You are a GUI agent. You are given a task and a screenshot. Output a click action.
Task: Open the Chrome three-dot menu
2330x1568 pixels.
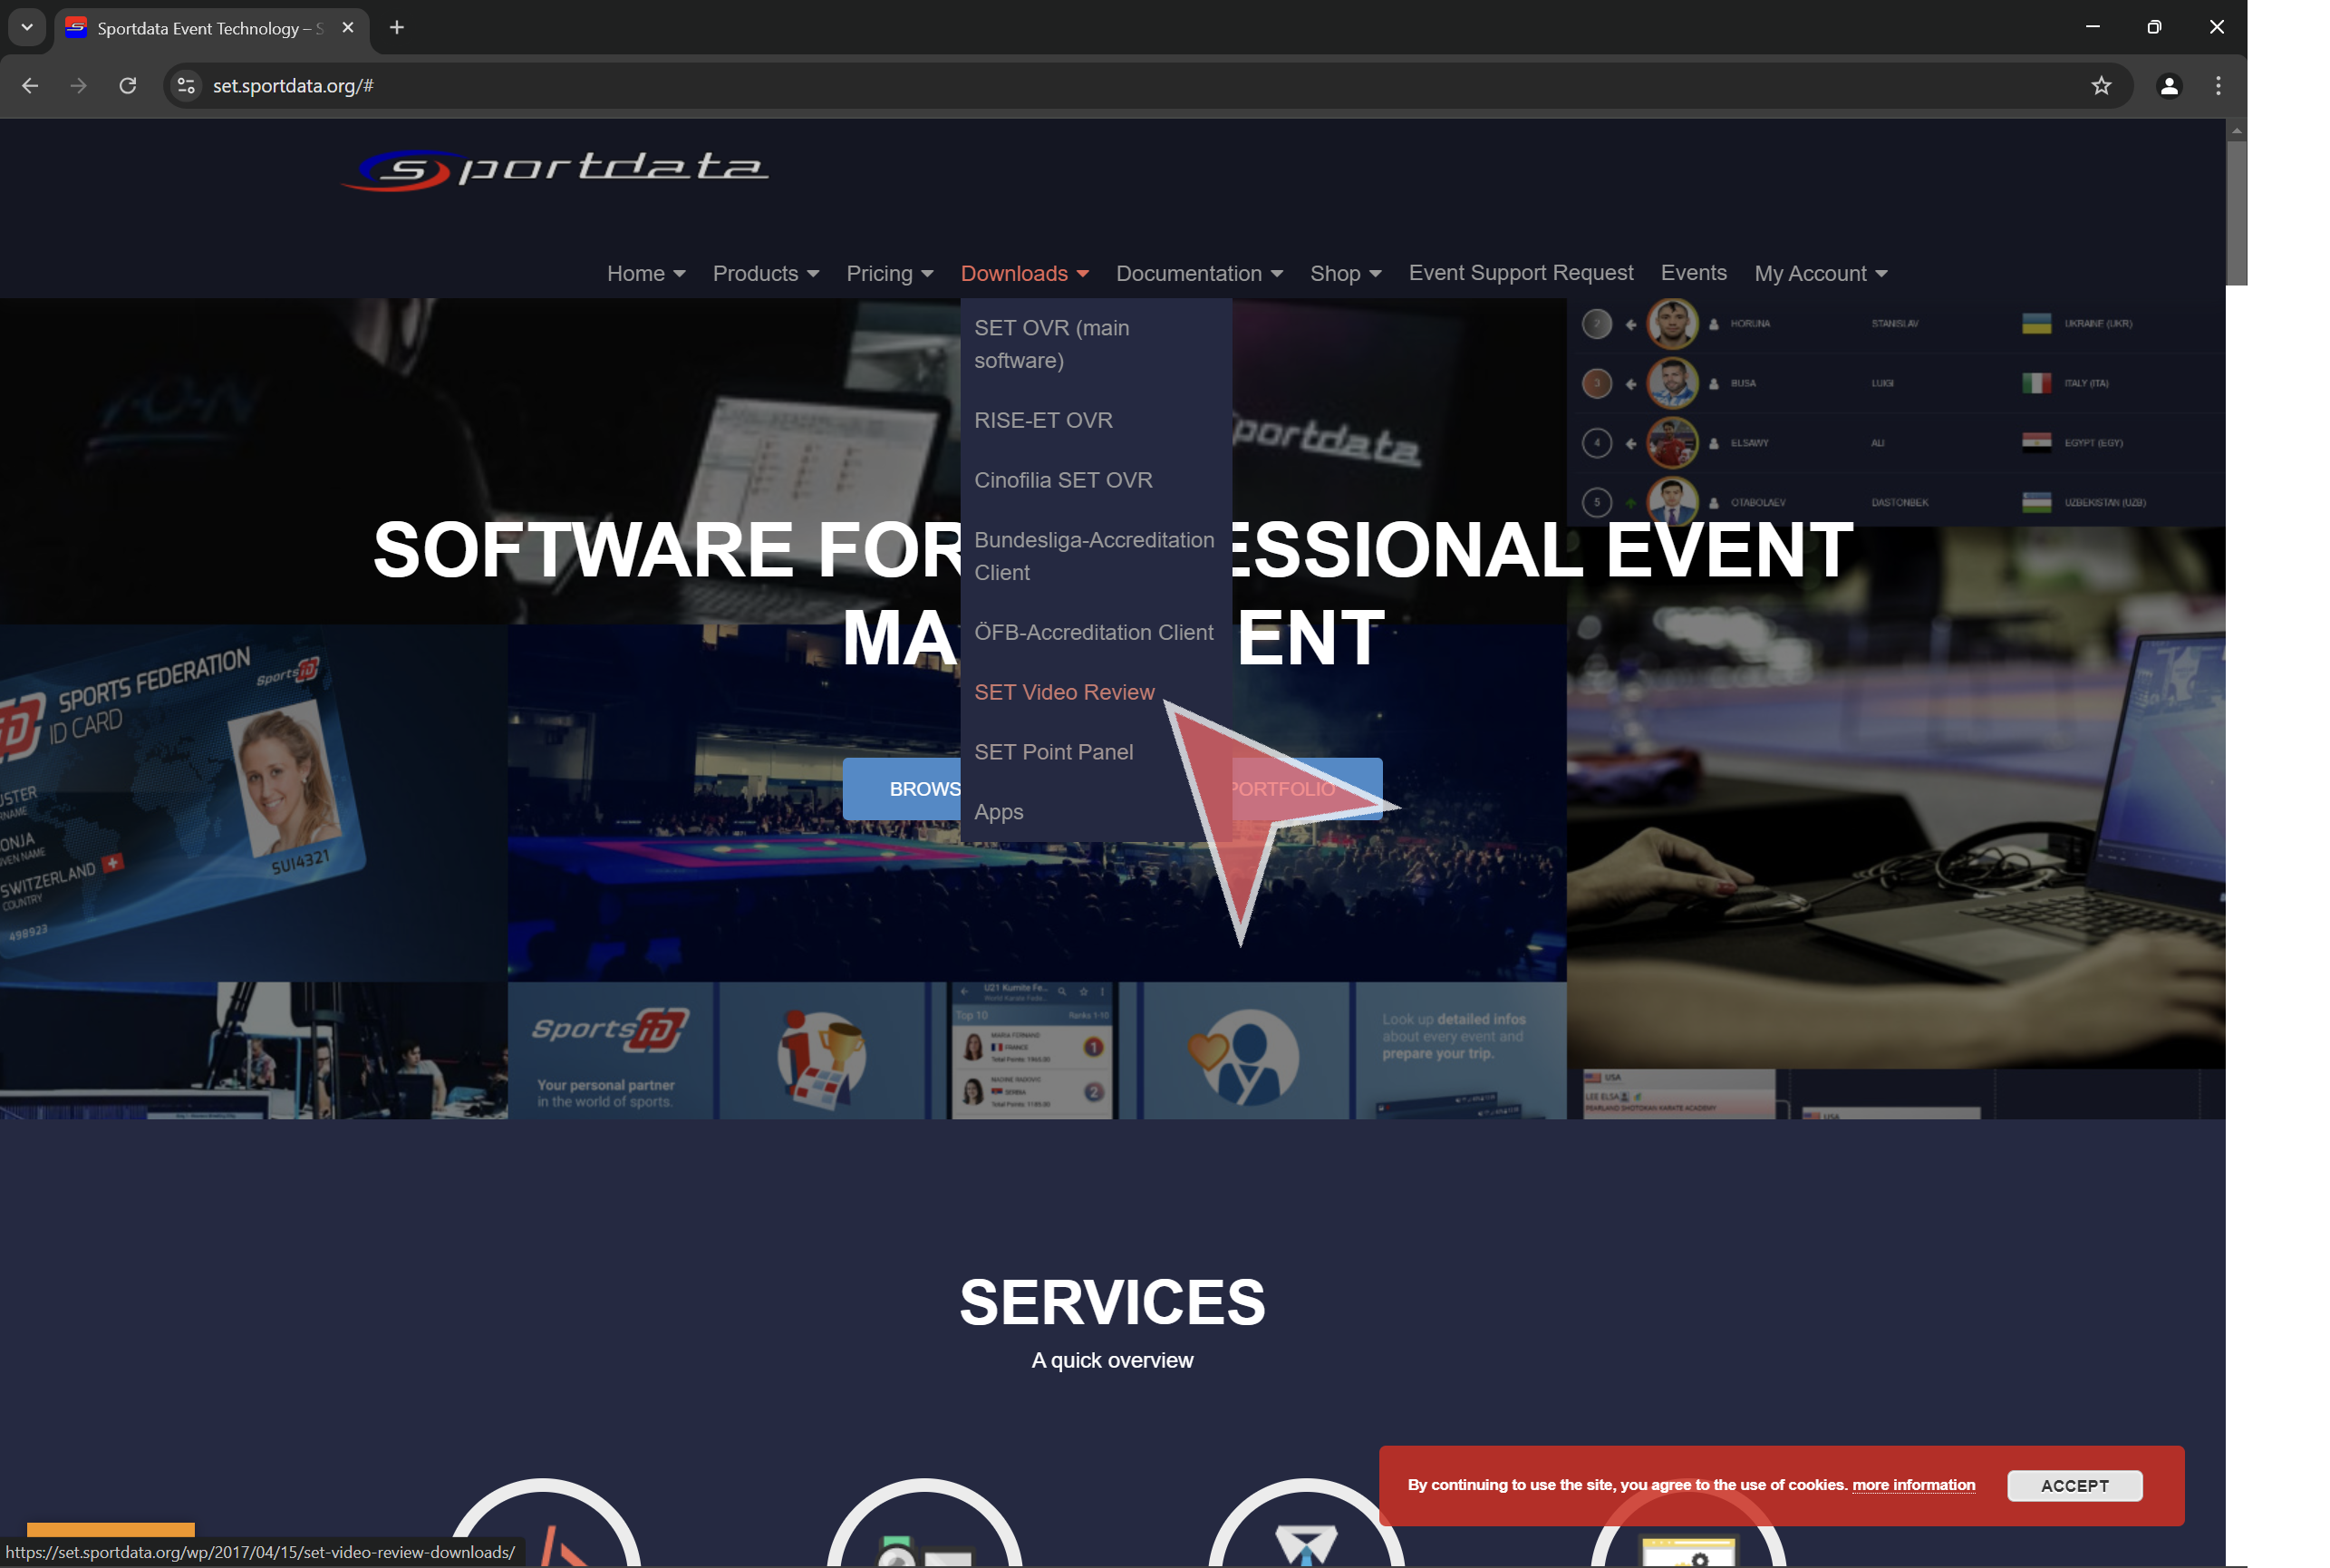click(2217, 86)
